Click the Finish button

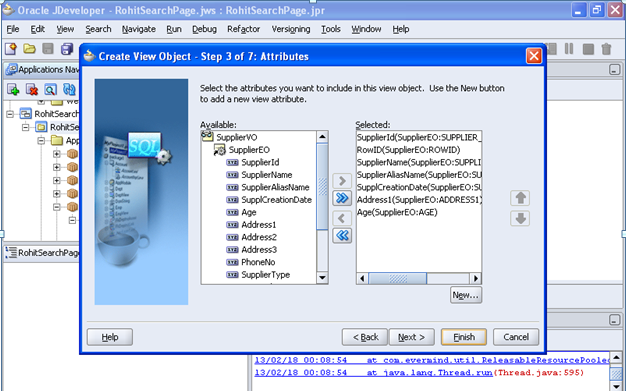pos(464,337)
